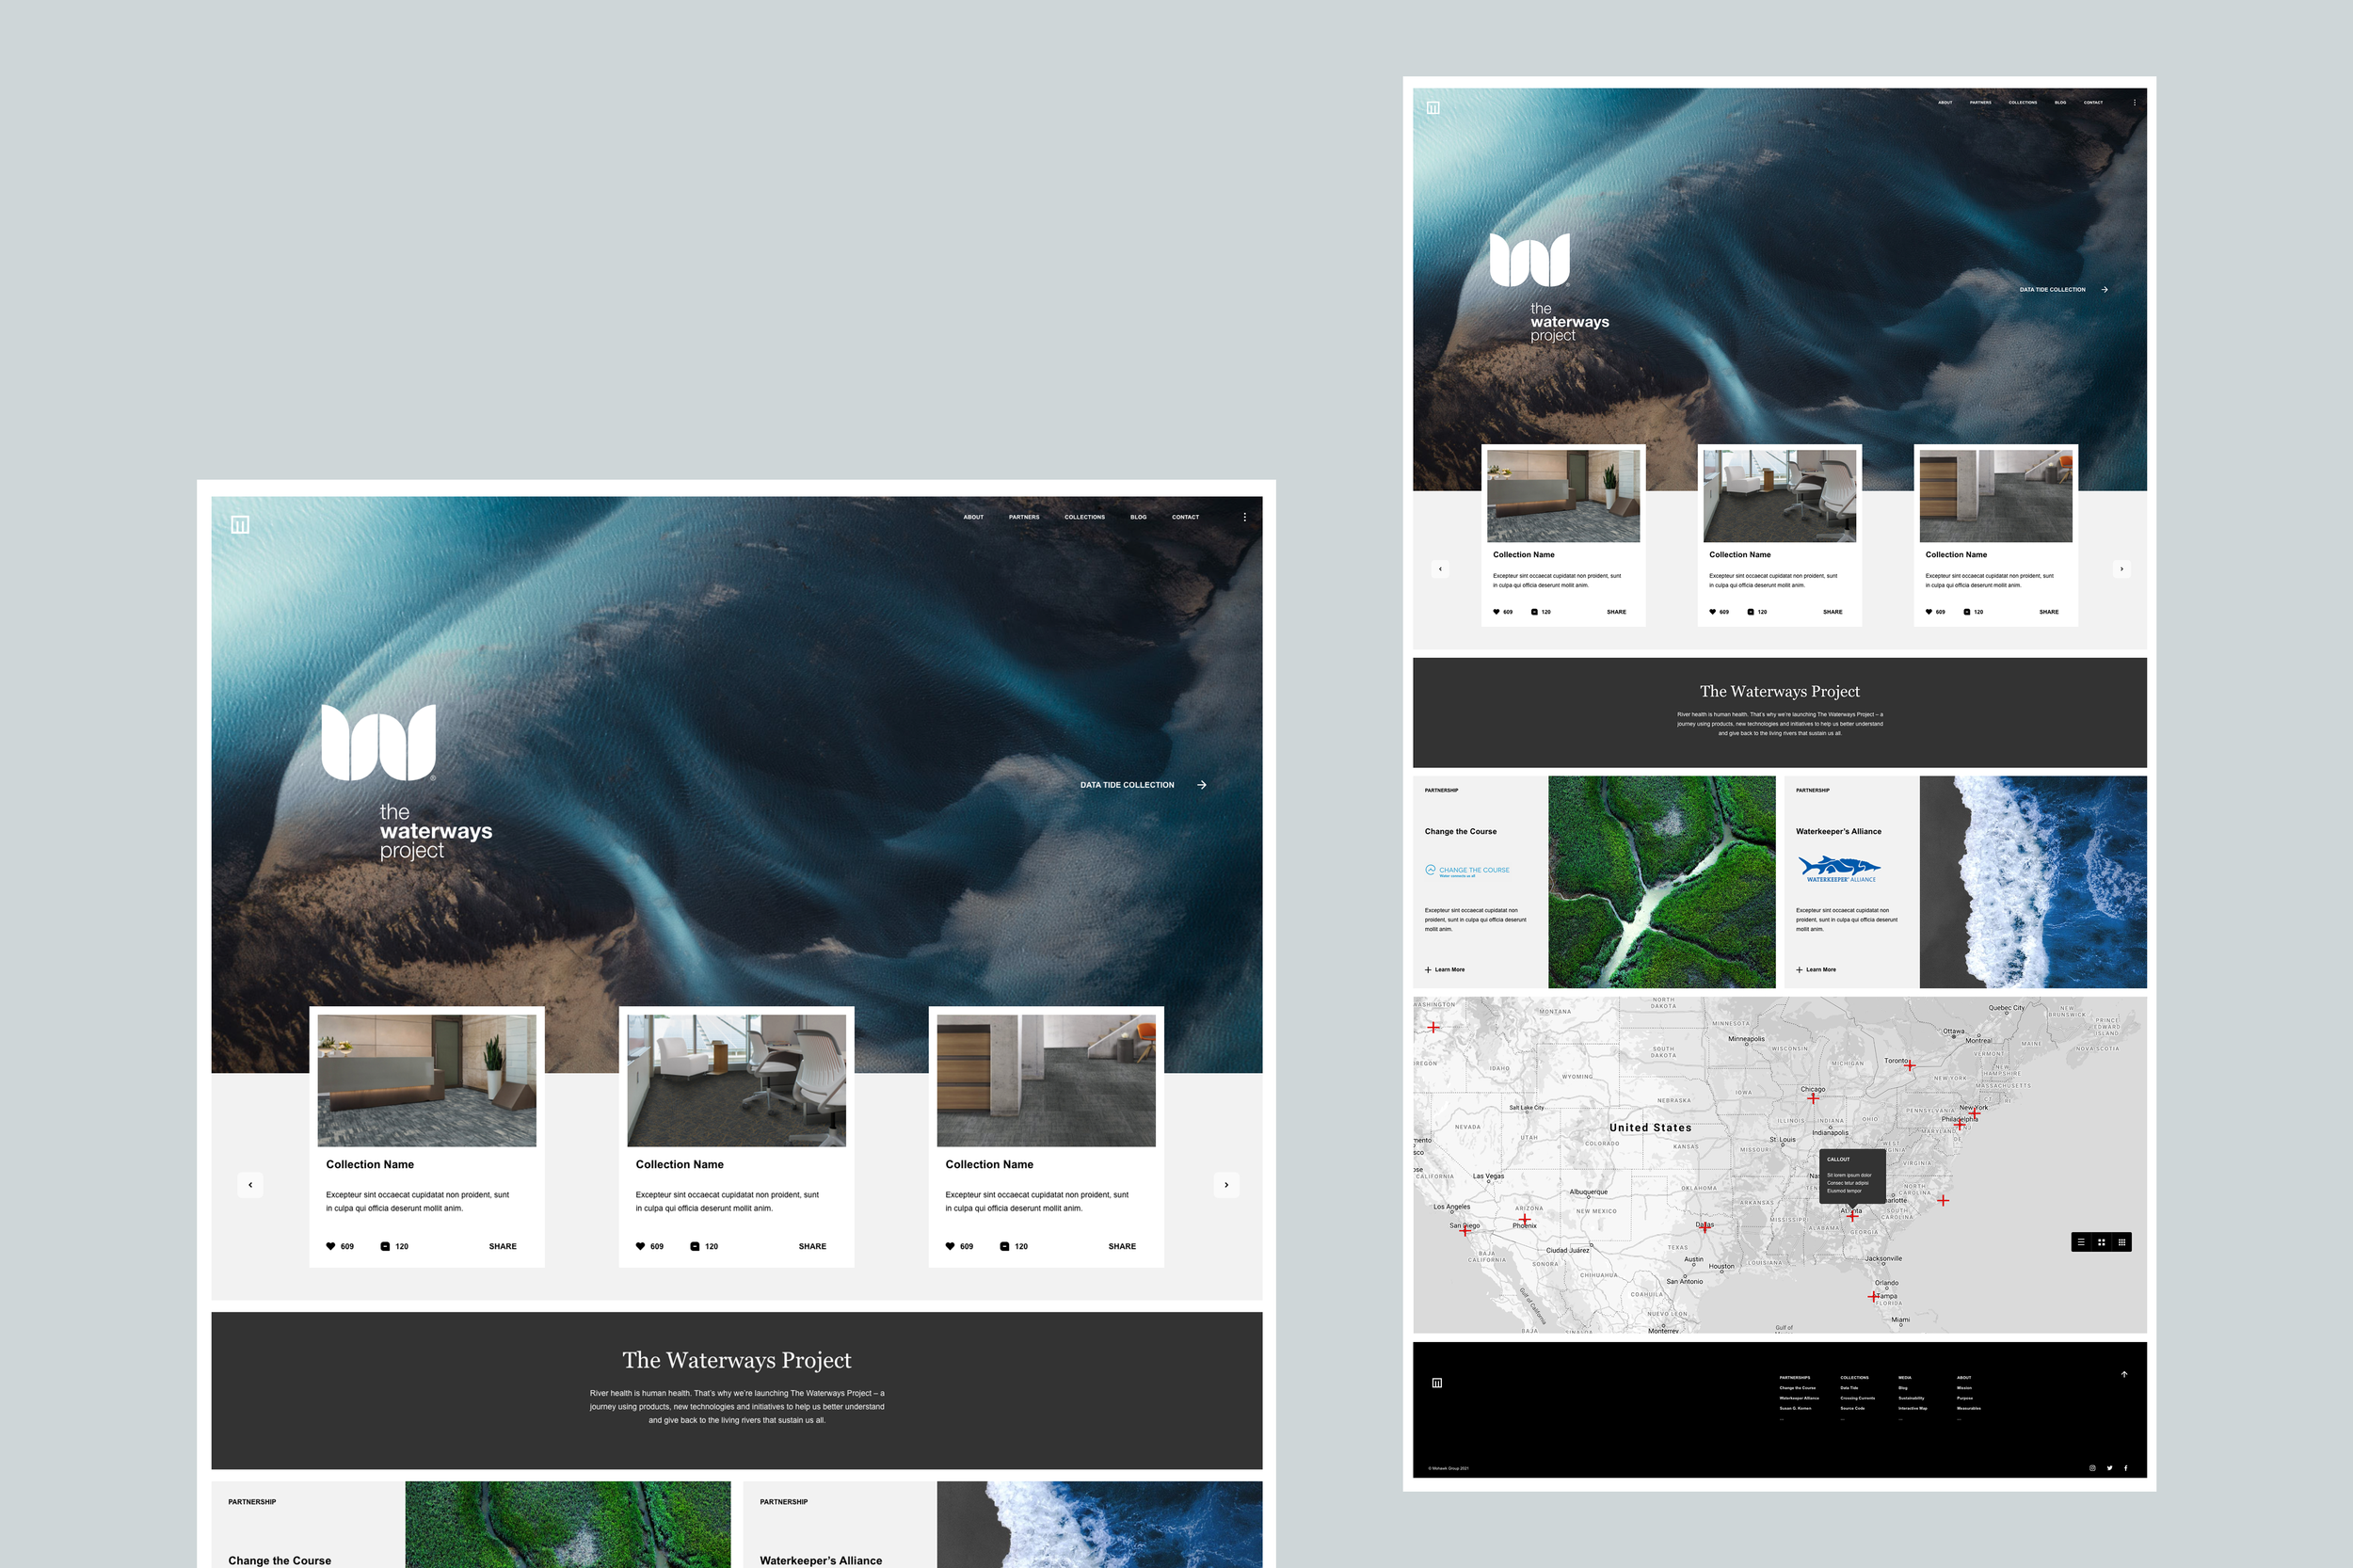Image resolution: width=2353 pixels, height=1568 pixels.
Task: Go to previous collections in the right mockup carousel
Action: coord(1440,569)
